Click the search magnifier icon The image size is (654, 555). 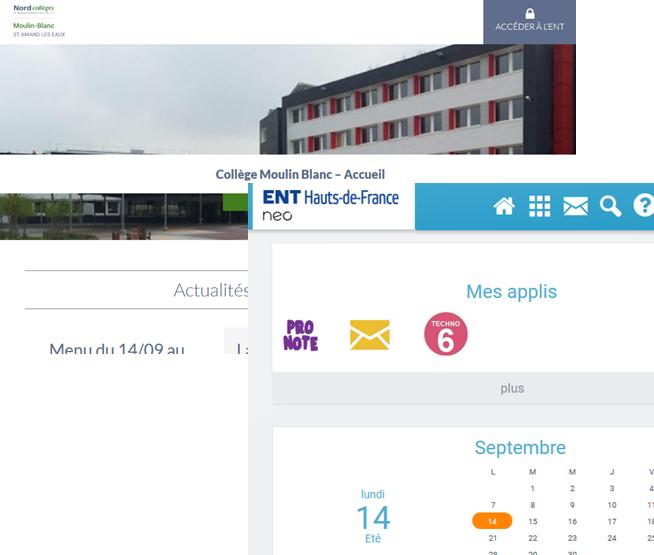pos(610,206)
